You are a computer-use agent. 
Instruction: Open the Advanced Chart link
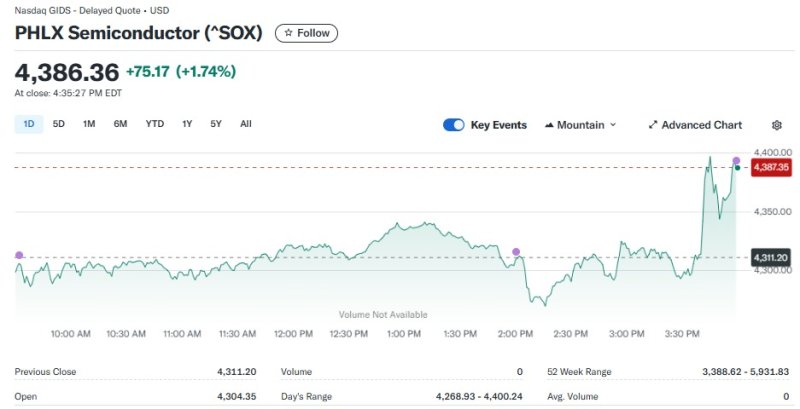(x=702, y=125)
